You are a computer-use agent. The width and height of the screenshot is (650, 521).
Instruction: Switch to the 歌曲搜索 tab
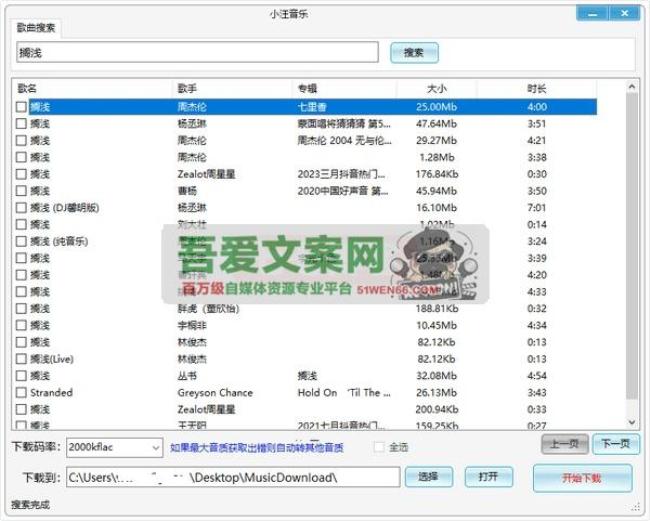click(36, 28)
